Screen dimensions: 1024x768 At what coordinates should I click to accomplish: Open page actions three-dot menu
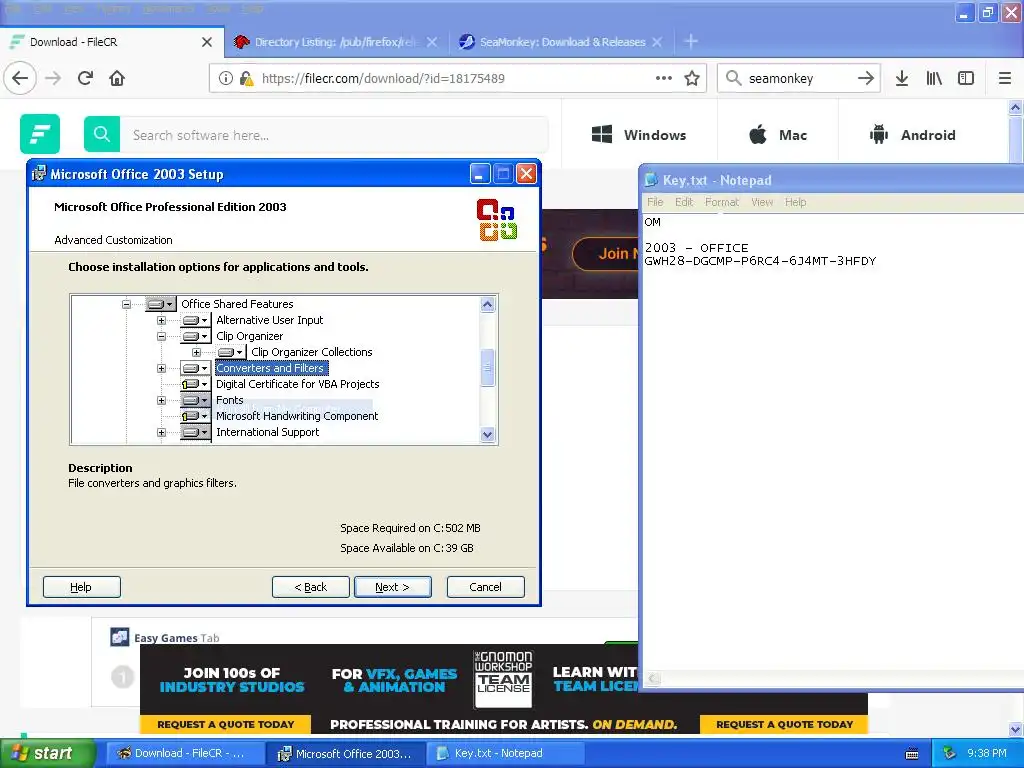(664, 78)
